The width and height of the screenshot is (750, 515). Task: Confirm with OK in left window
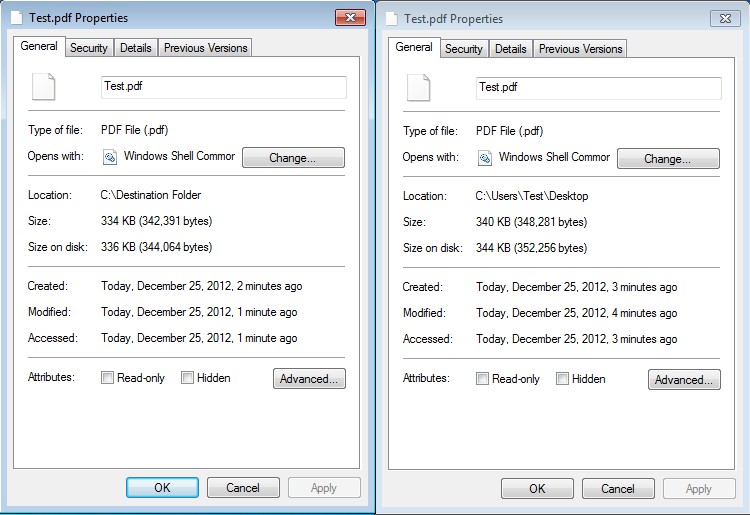(162, 487)
